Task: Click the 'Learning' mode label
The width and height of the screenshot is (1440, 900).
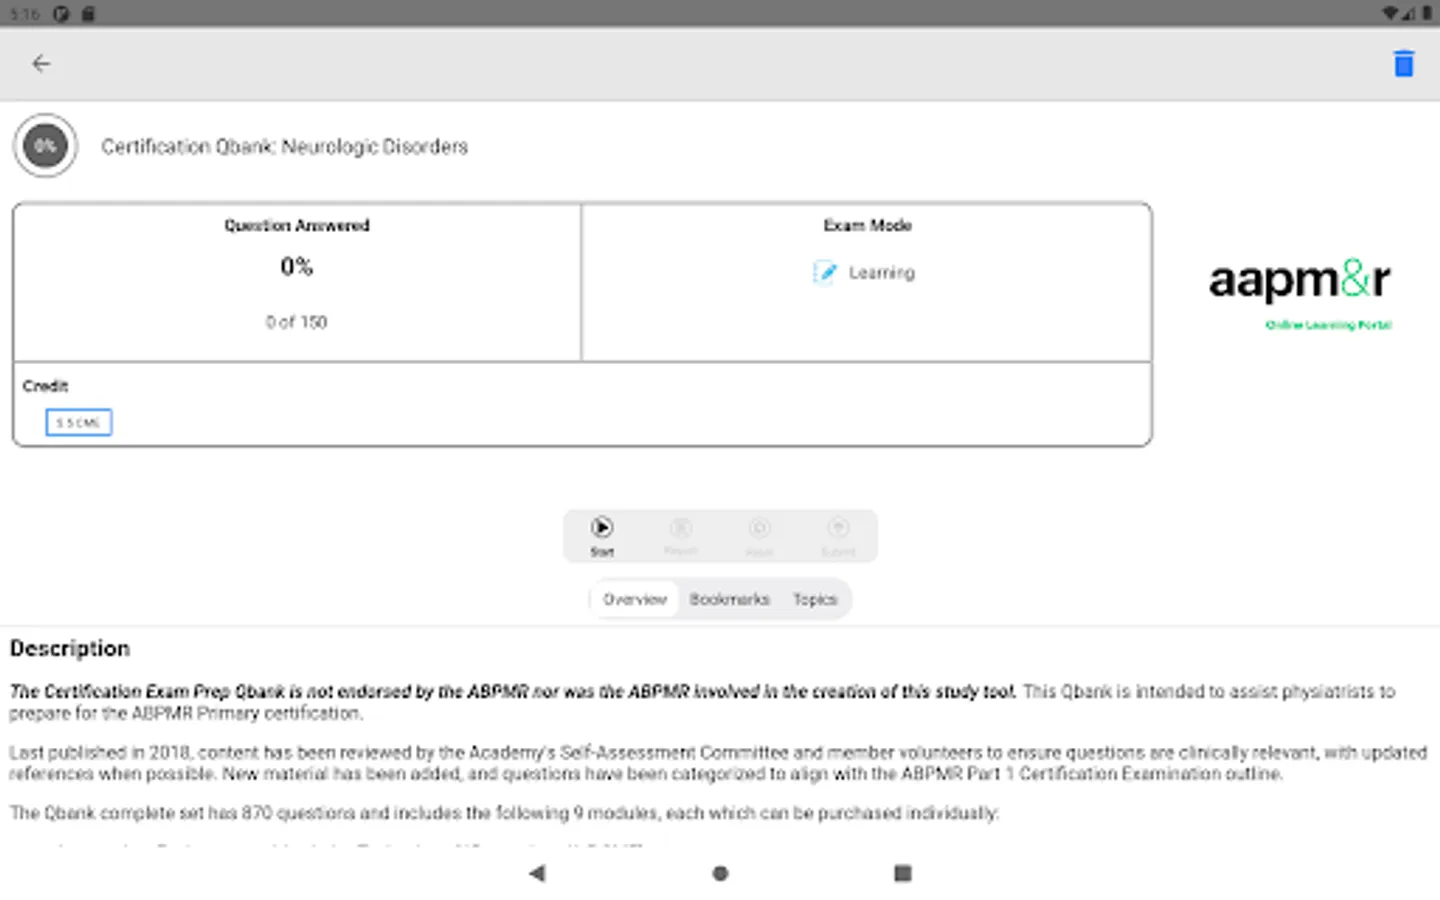Action: coord(882,272)
